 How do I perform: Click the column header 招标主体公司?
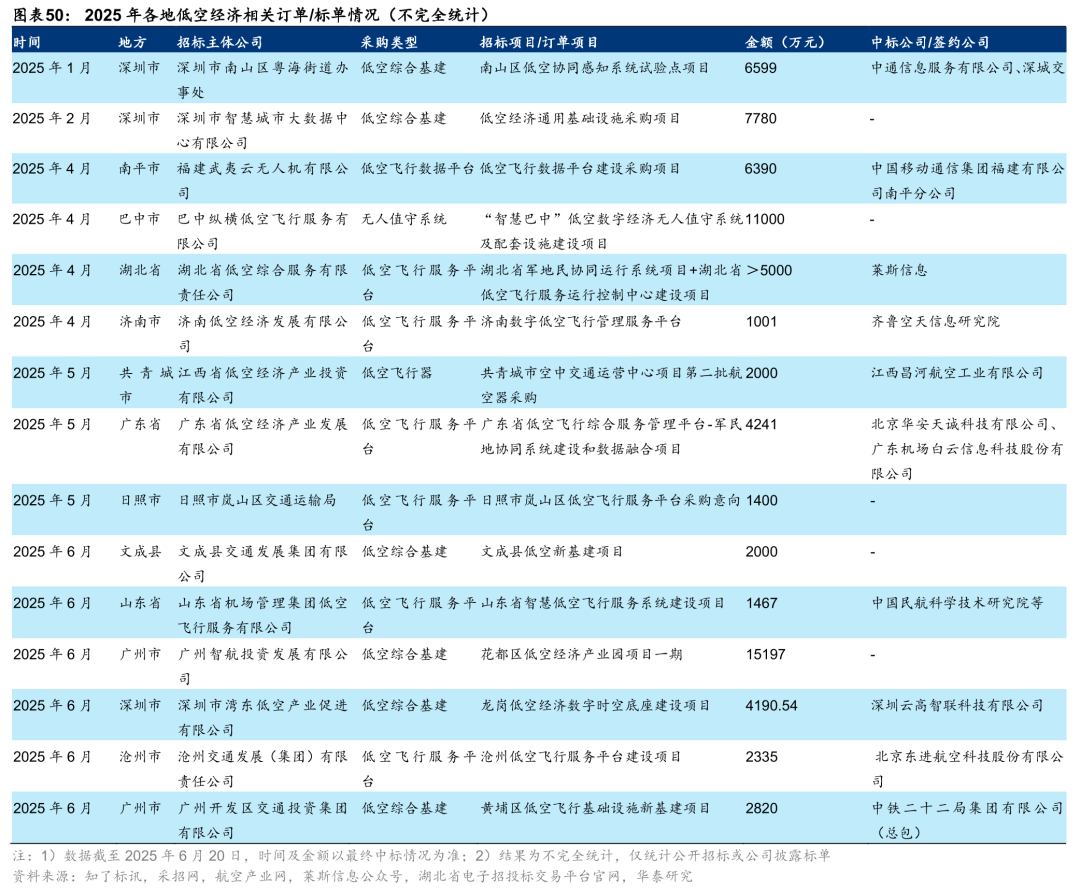(220, 43)
